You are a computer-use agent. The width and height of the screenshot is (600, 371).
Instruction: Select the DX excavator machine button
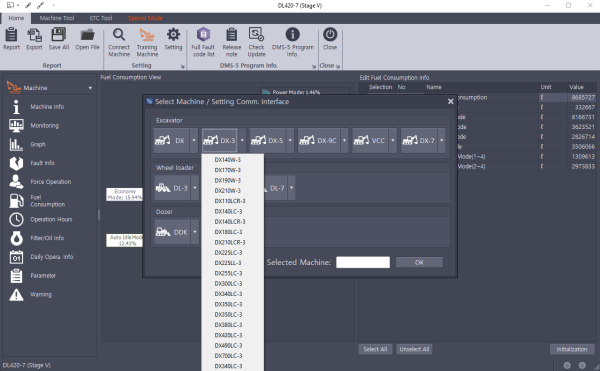point(171,140)
